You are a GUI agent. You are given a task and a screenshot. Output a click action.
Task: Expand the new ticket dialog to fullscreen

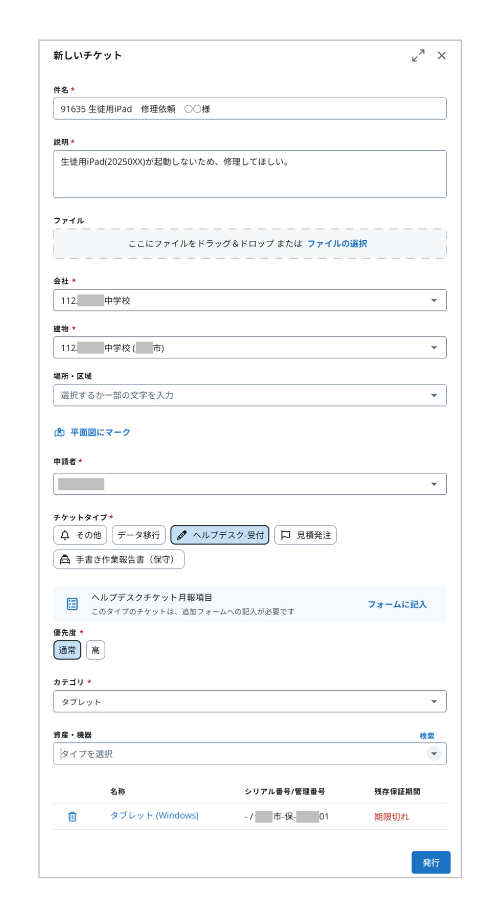click(x=418, y=55)
